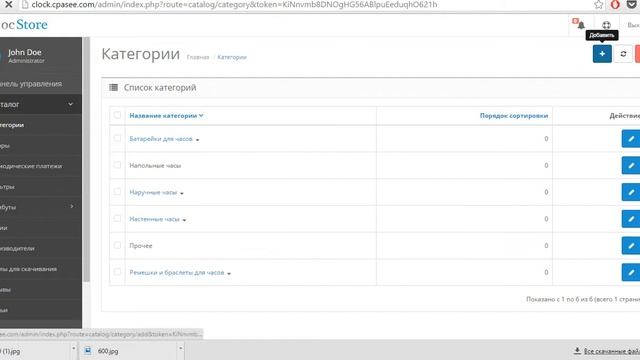Image resolution: width=640 pixels, height=360 pixels.
Task: Edit the Прочее category
Action: point(631,246)
